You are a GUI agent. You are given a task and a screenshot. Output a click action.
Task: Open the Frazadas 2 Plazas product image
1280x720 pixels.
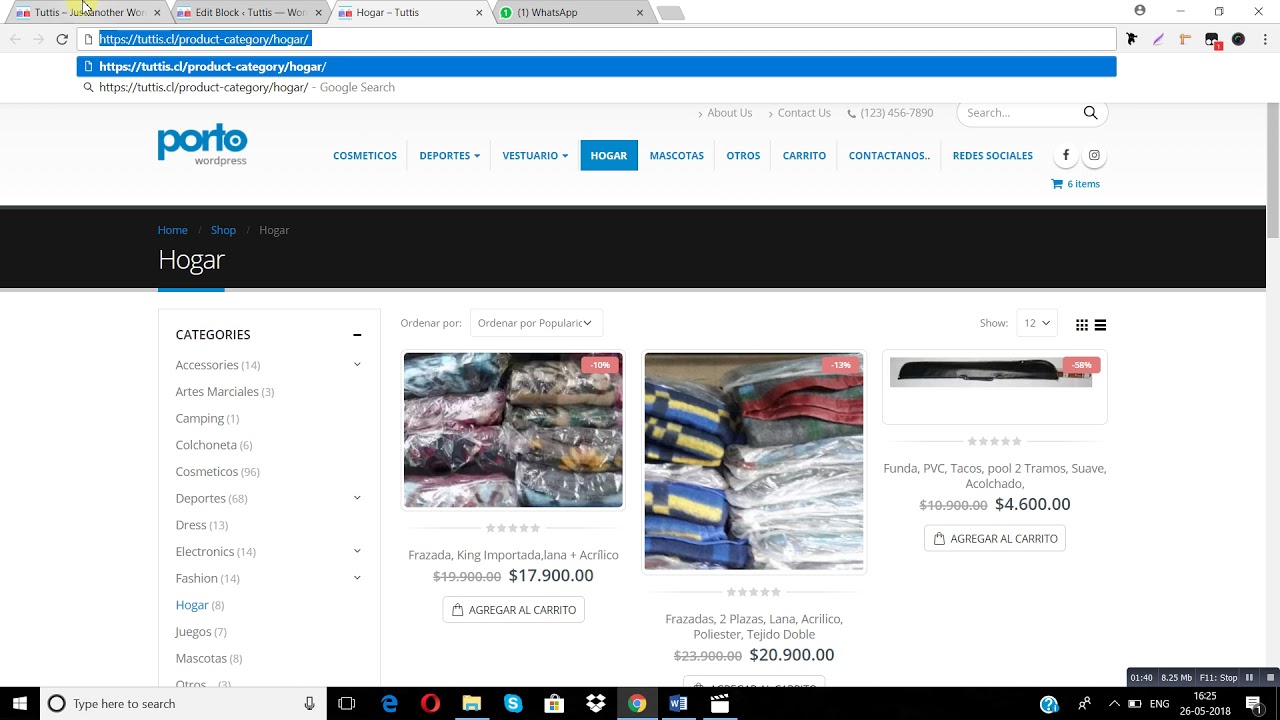coord(754,461)
